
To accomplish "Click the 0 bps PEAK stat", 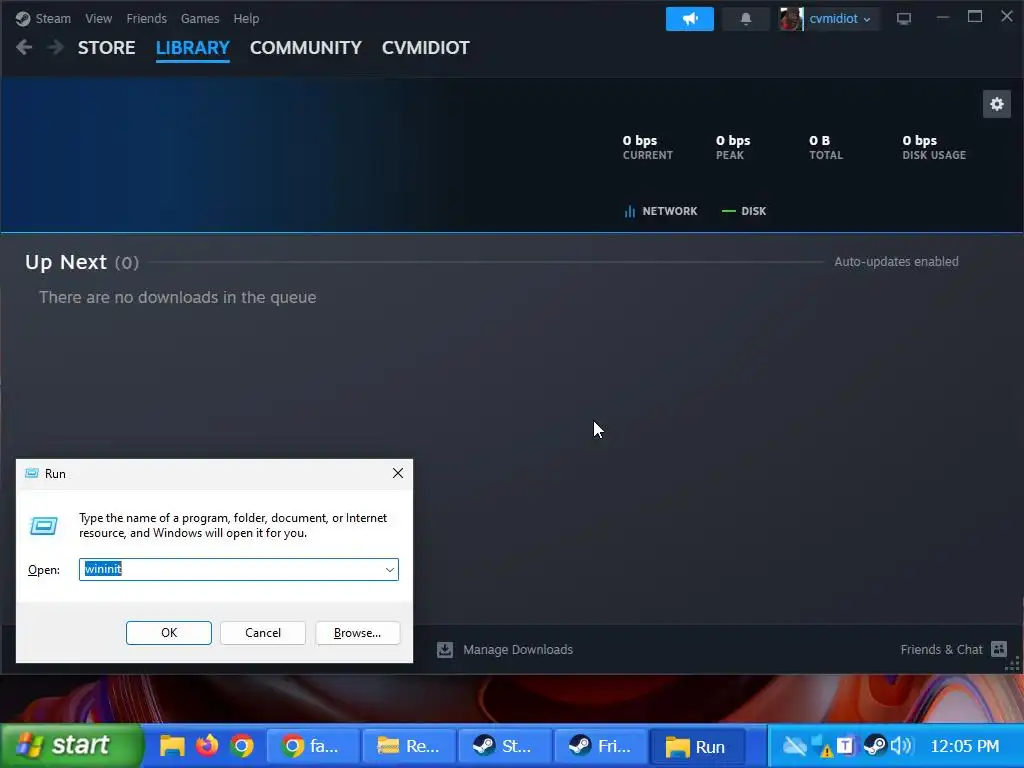I will coord(733,147).
